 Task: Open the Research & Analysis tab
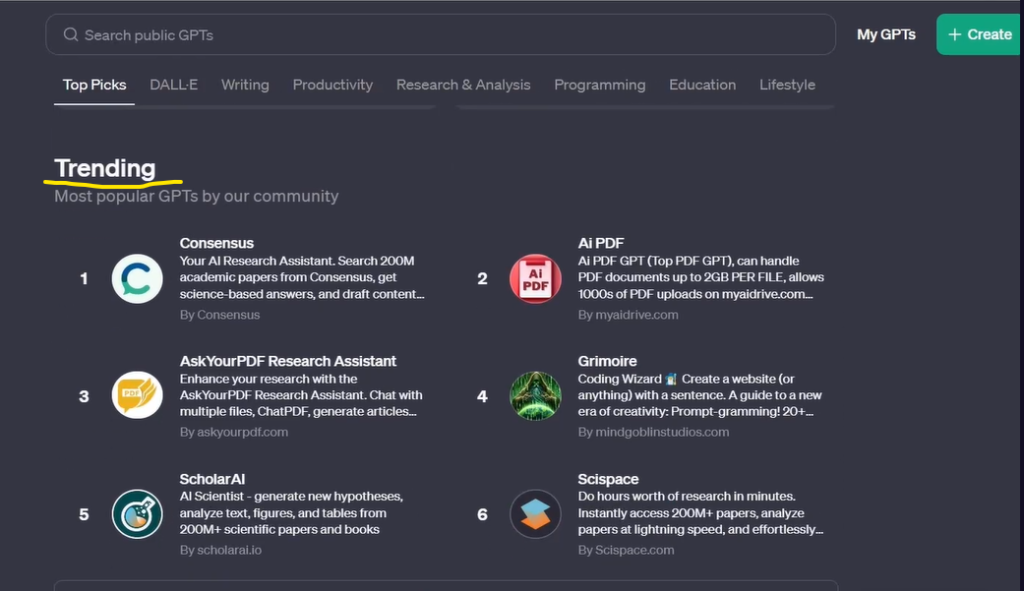coord(463,85)
